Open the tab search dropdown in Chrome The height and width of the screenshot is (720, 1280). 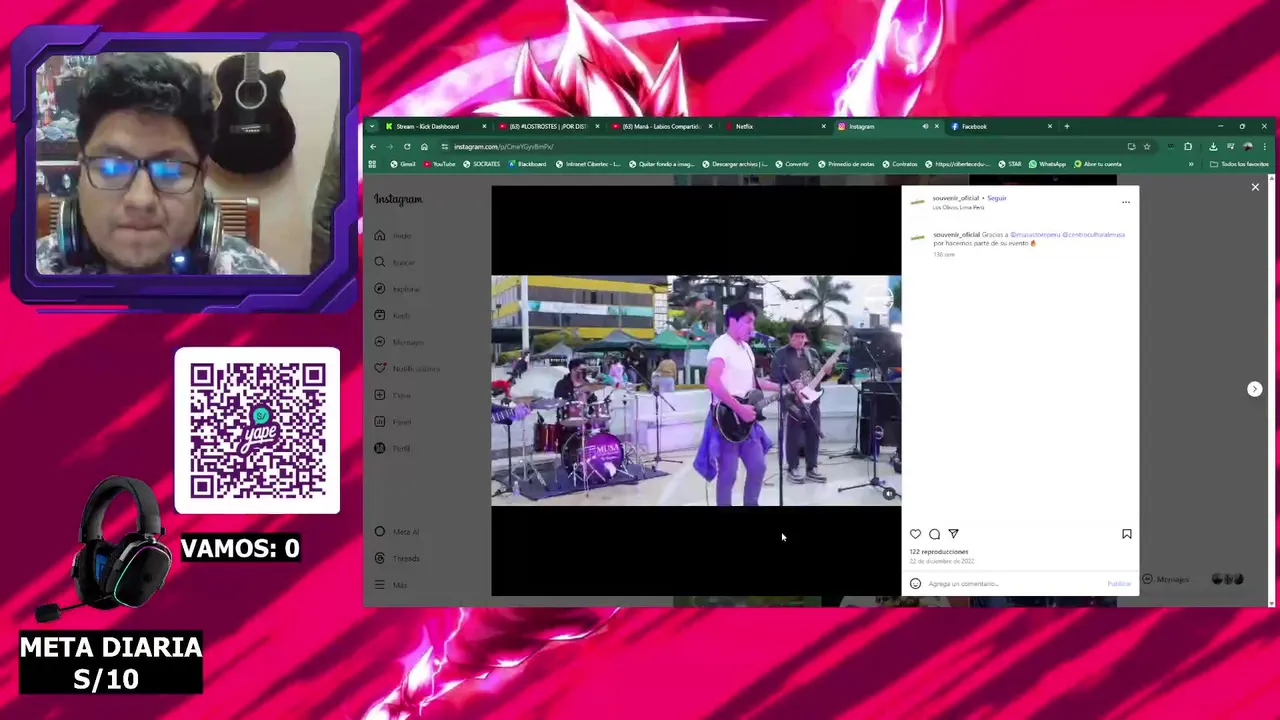point(373,126)
